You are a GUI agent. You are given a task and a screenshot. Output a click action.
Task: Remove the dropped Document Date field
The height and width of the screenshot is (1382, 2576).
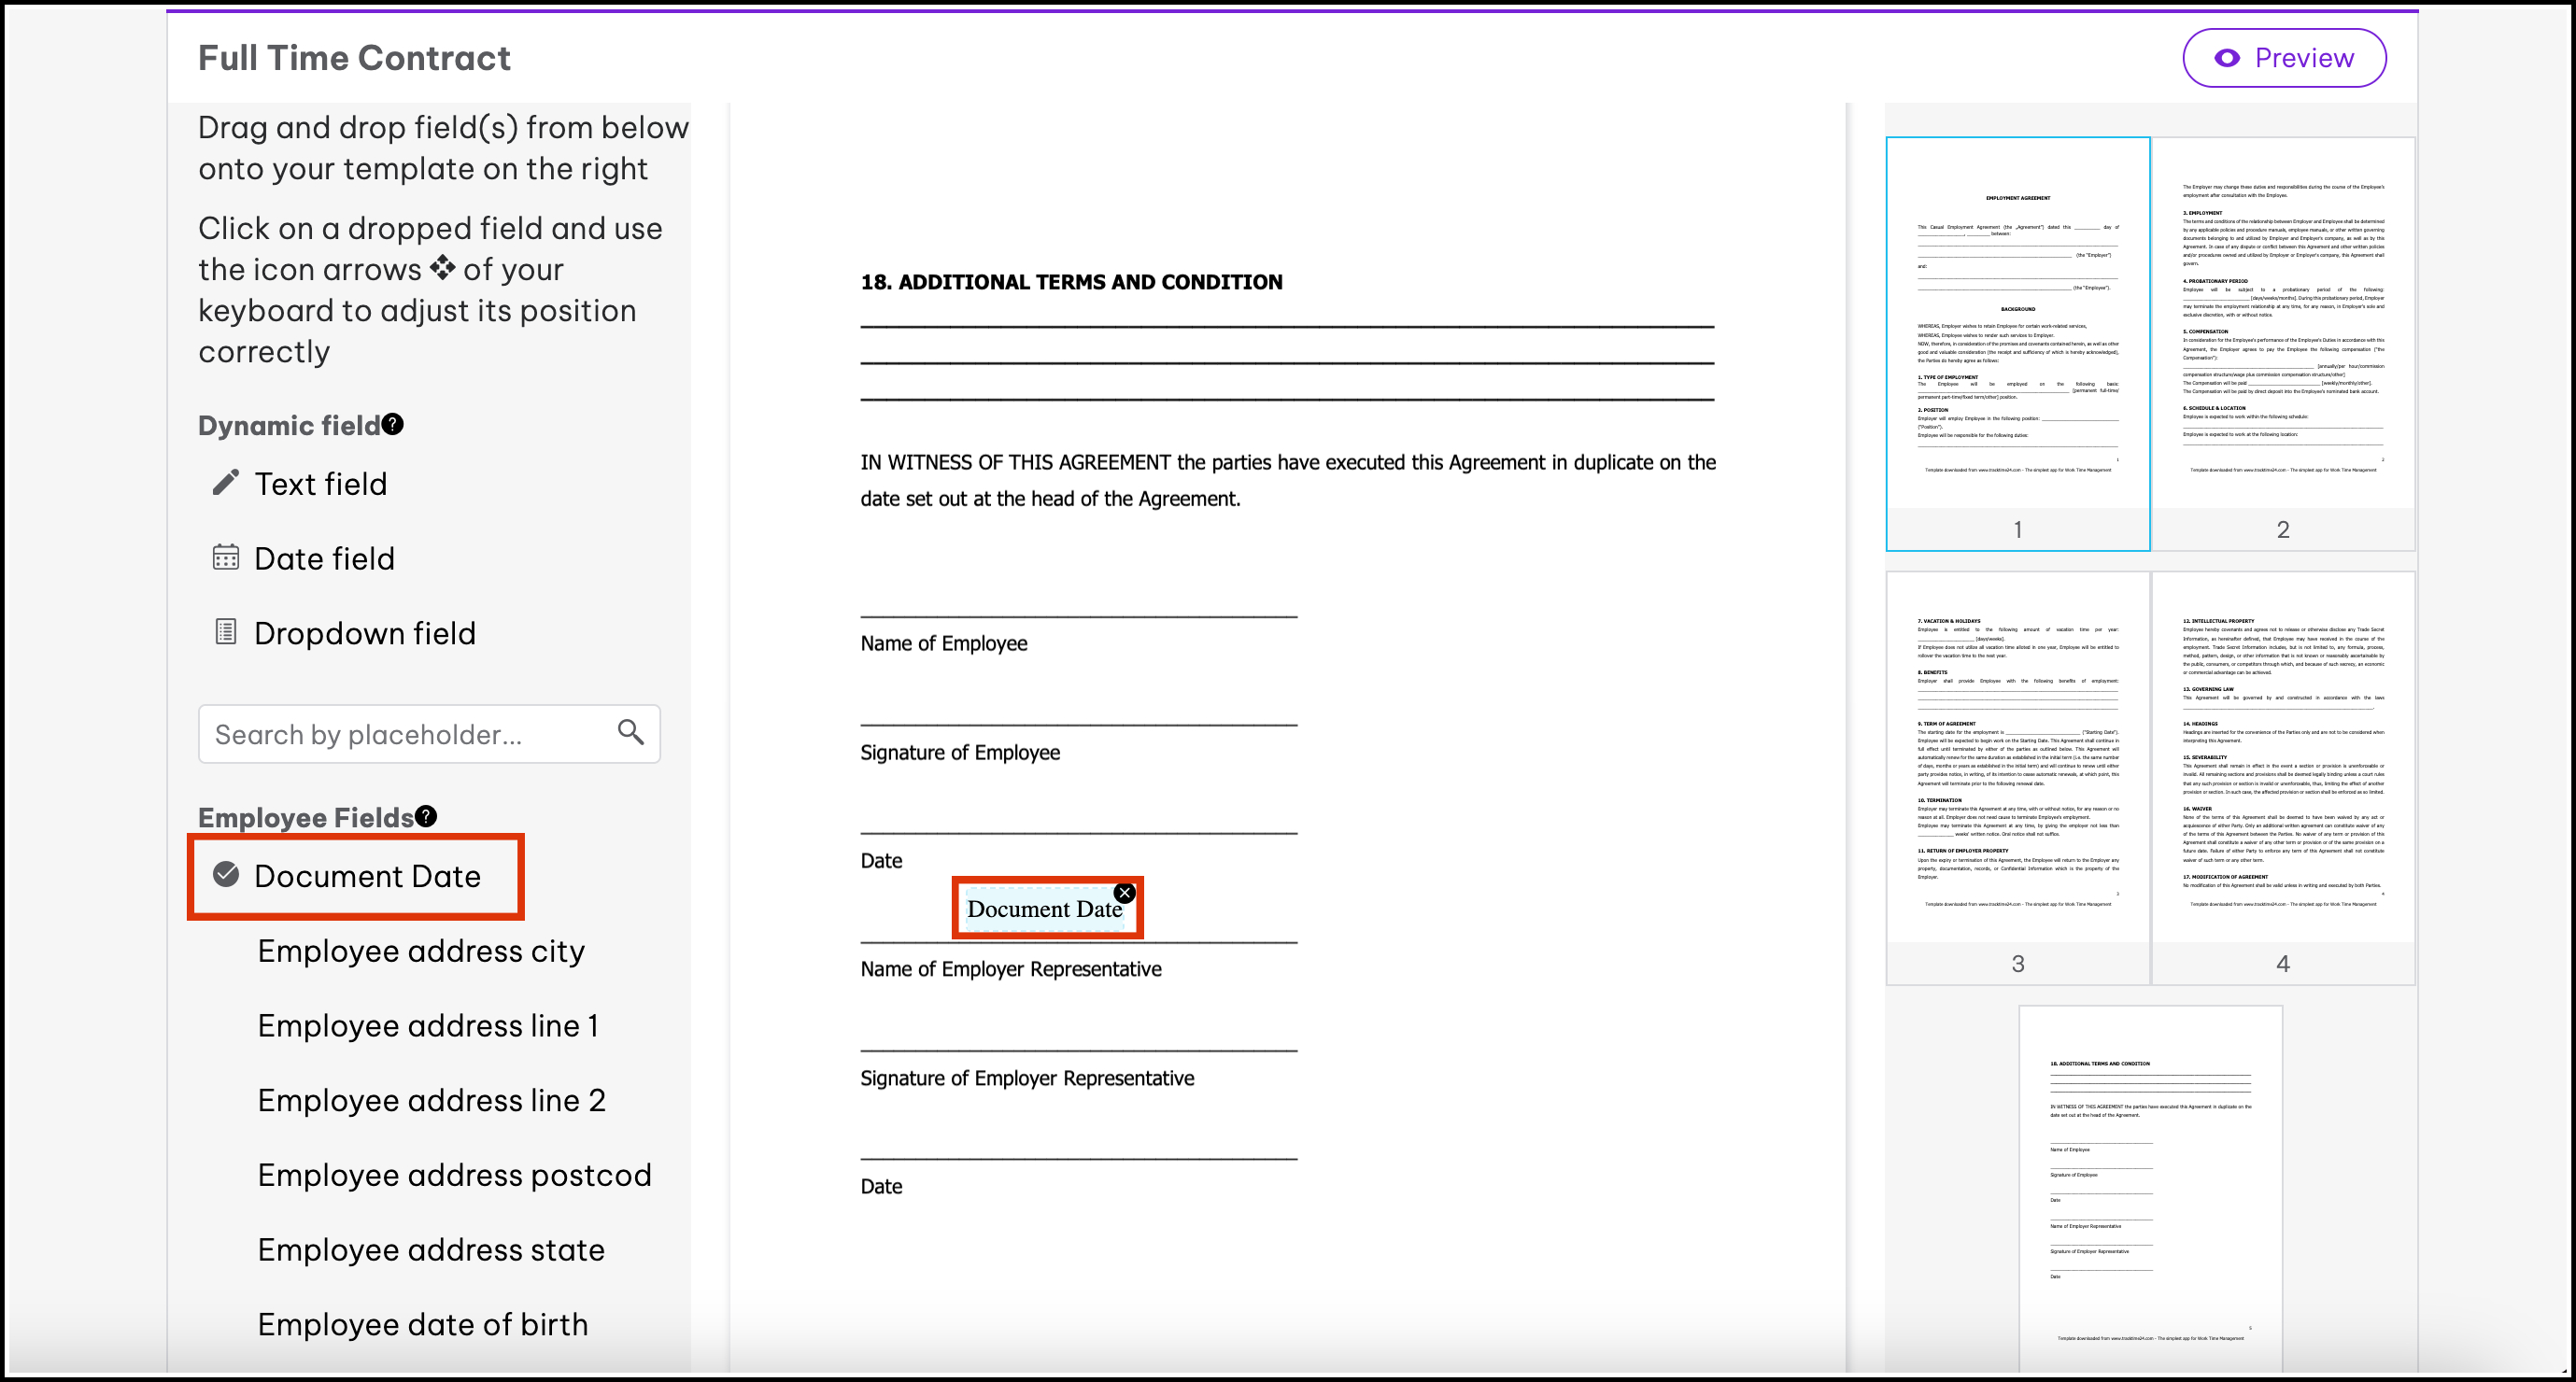1125,893
